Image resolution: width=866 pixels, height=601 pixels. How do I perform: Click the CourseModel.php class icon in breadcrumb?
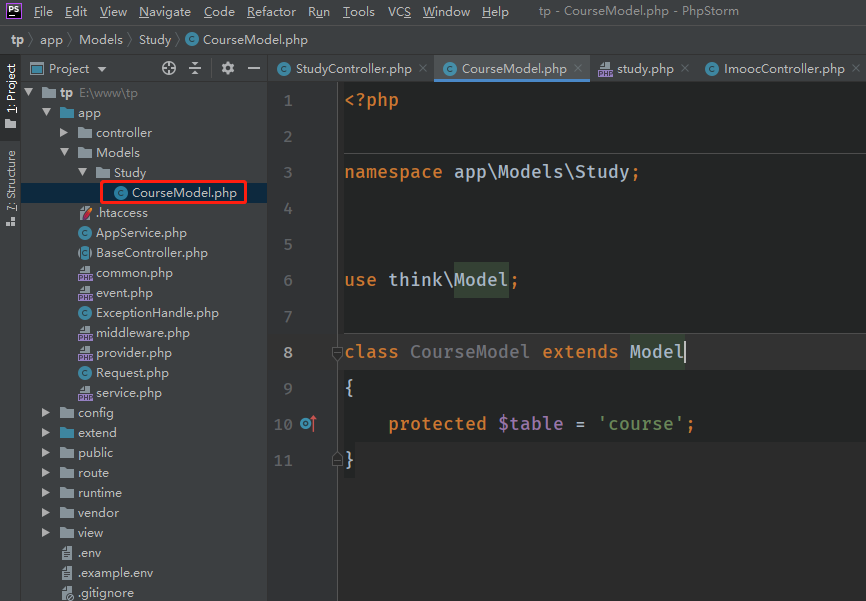click(192, 40)
